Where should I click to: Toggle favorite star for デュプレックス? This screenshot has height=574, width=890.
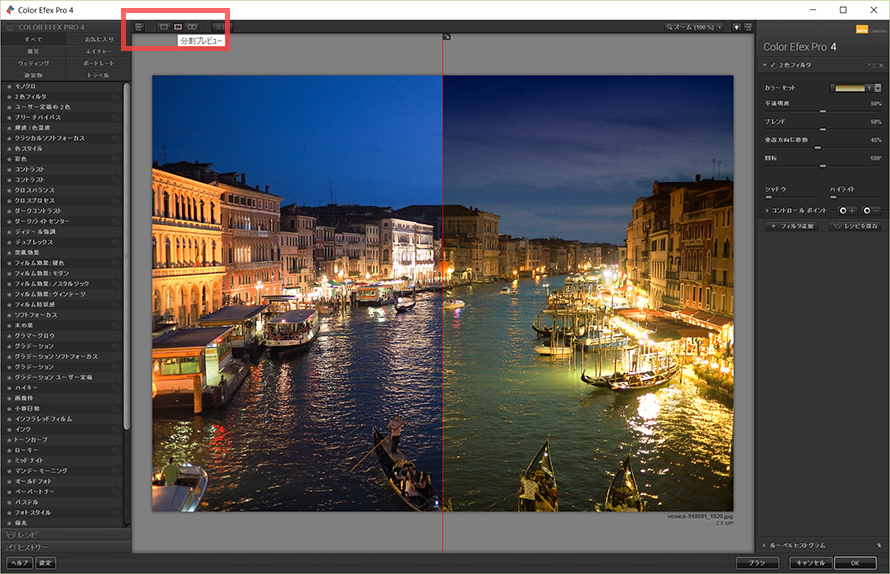(9, 242)
